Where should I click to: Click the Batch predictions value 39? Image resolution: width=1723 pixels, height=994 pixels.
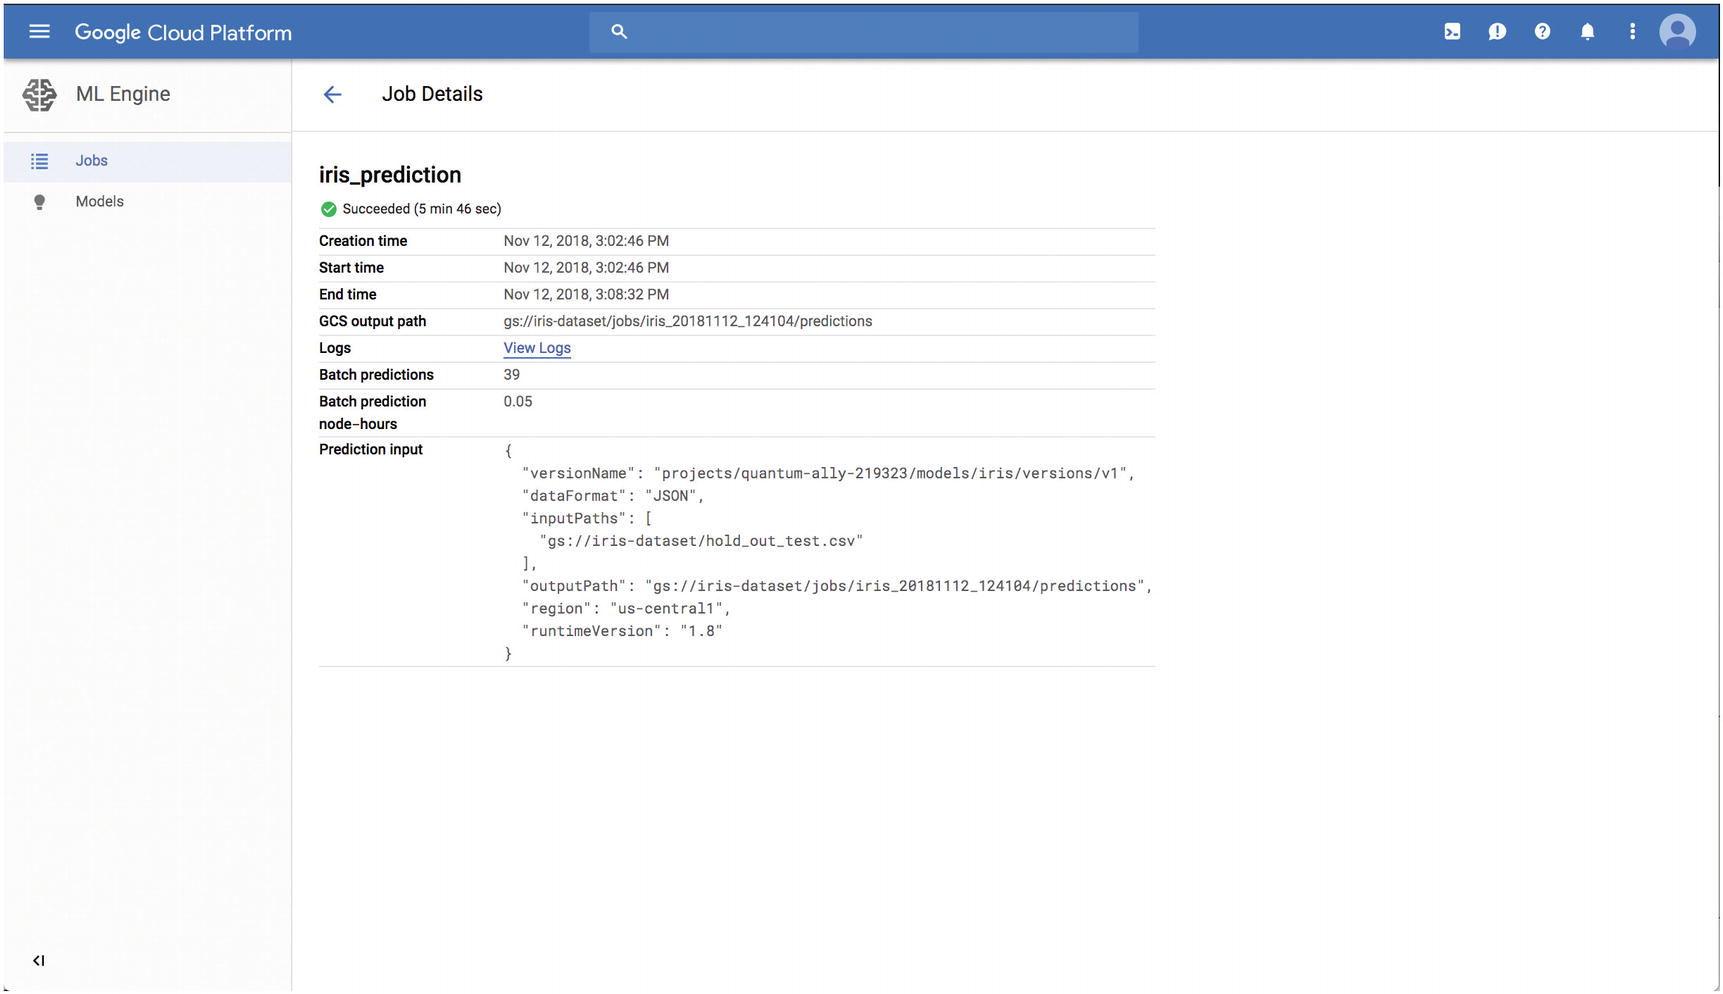pyautogui.click(x=512, y=375)
